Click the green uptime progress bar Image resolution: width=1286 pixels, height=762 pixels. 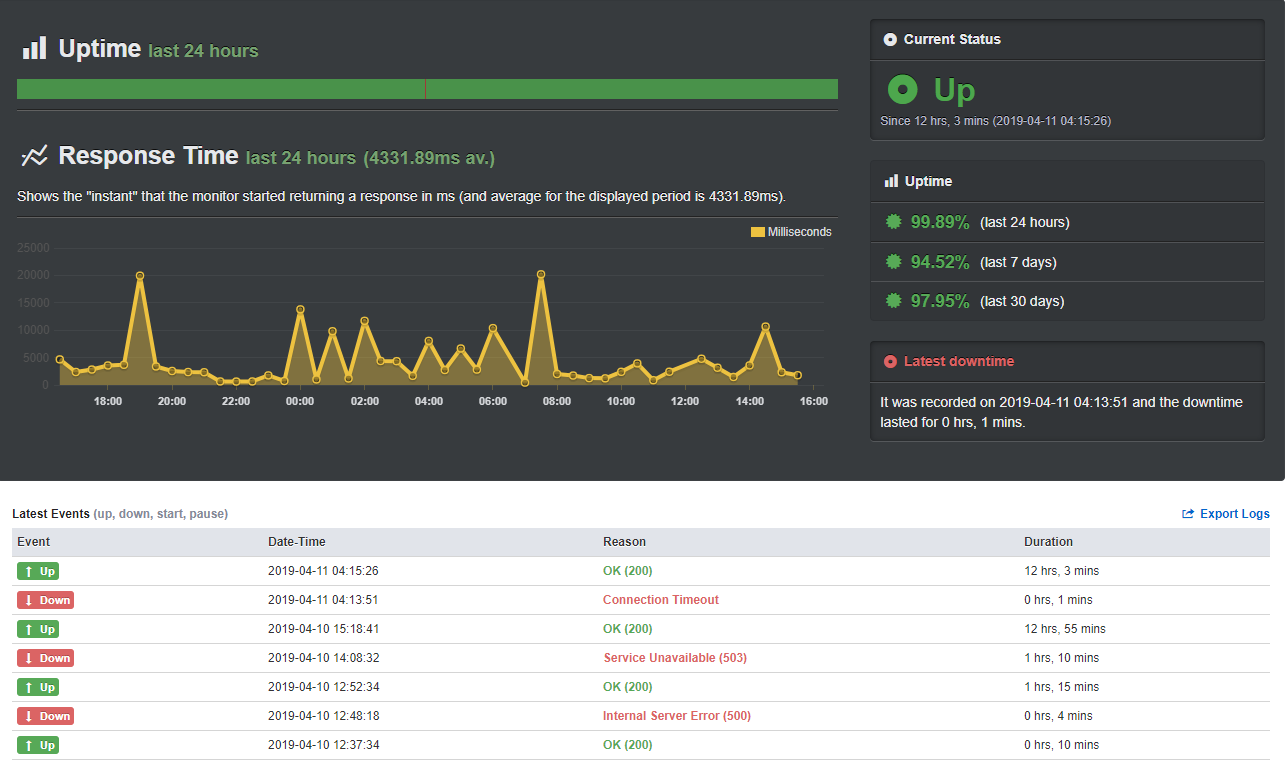coord(427,89)
